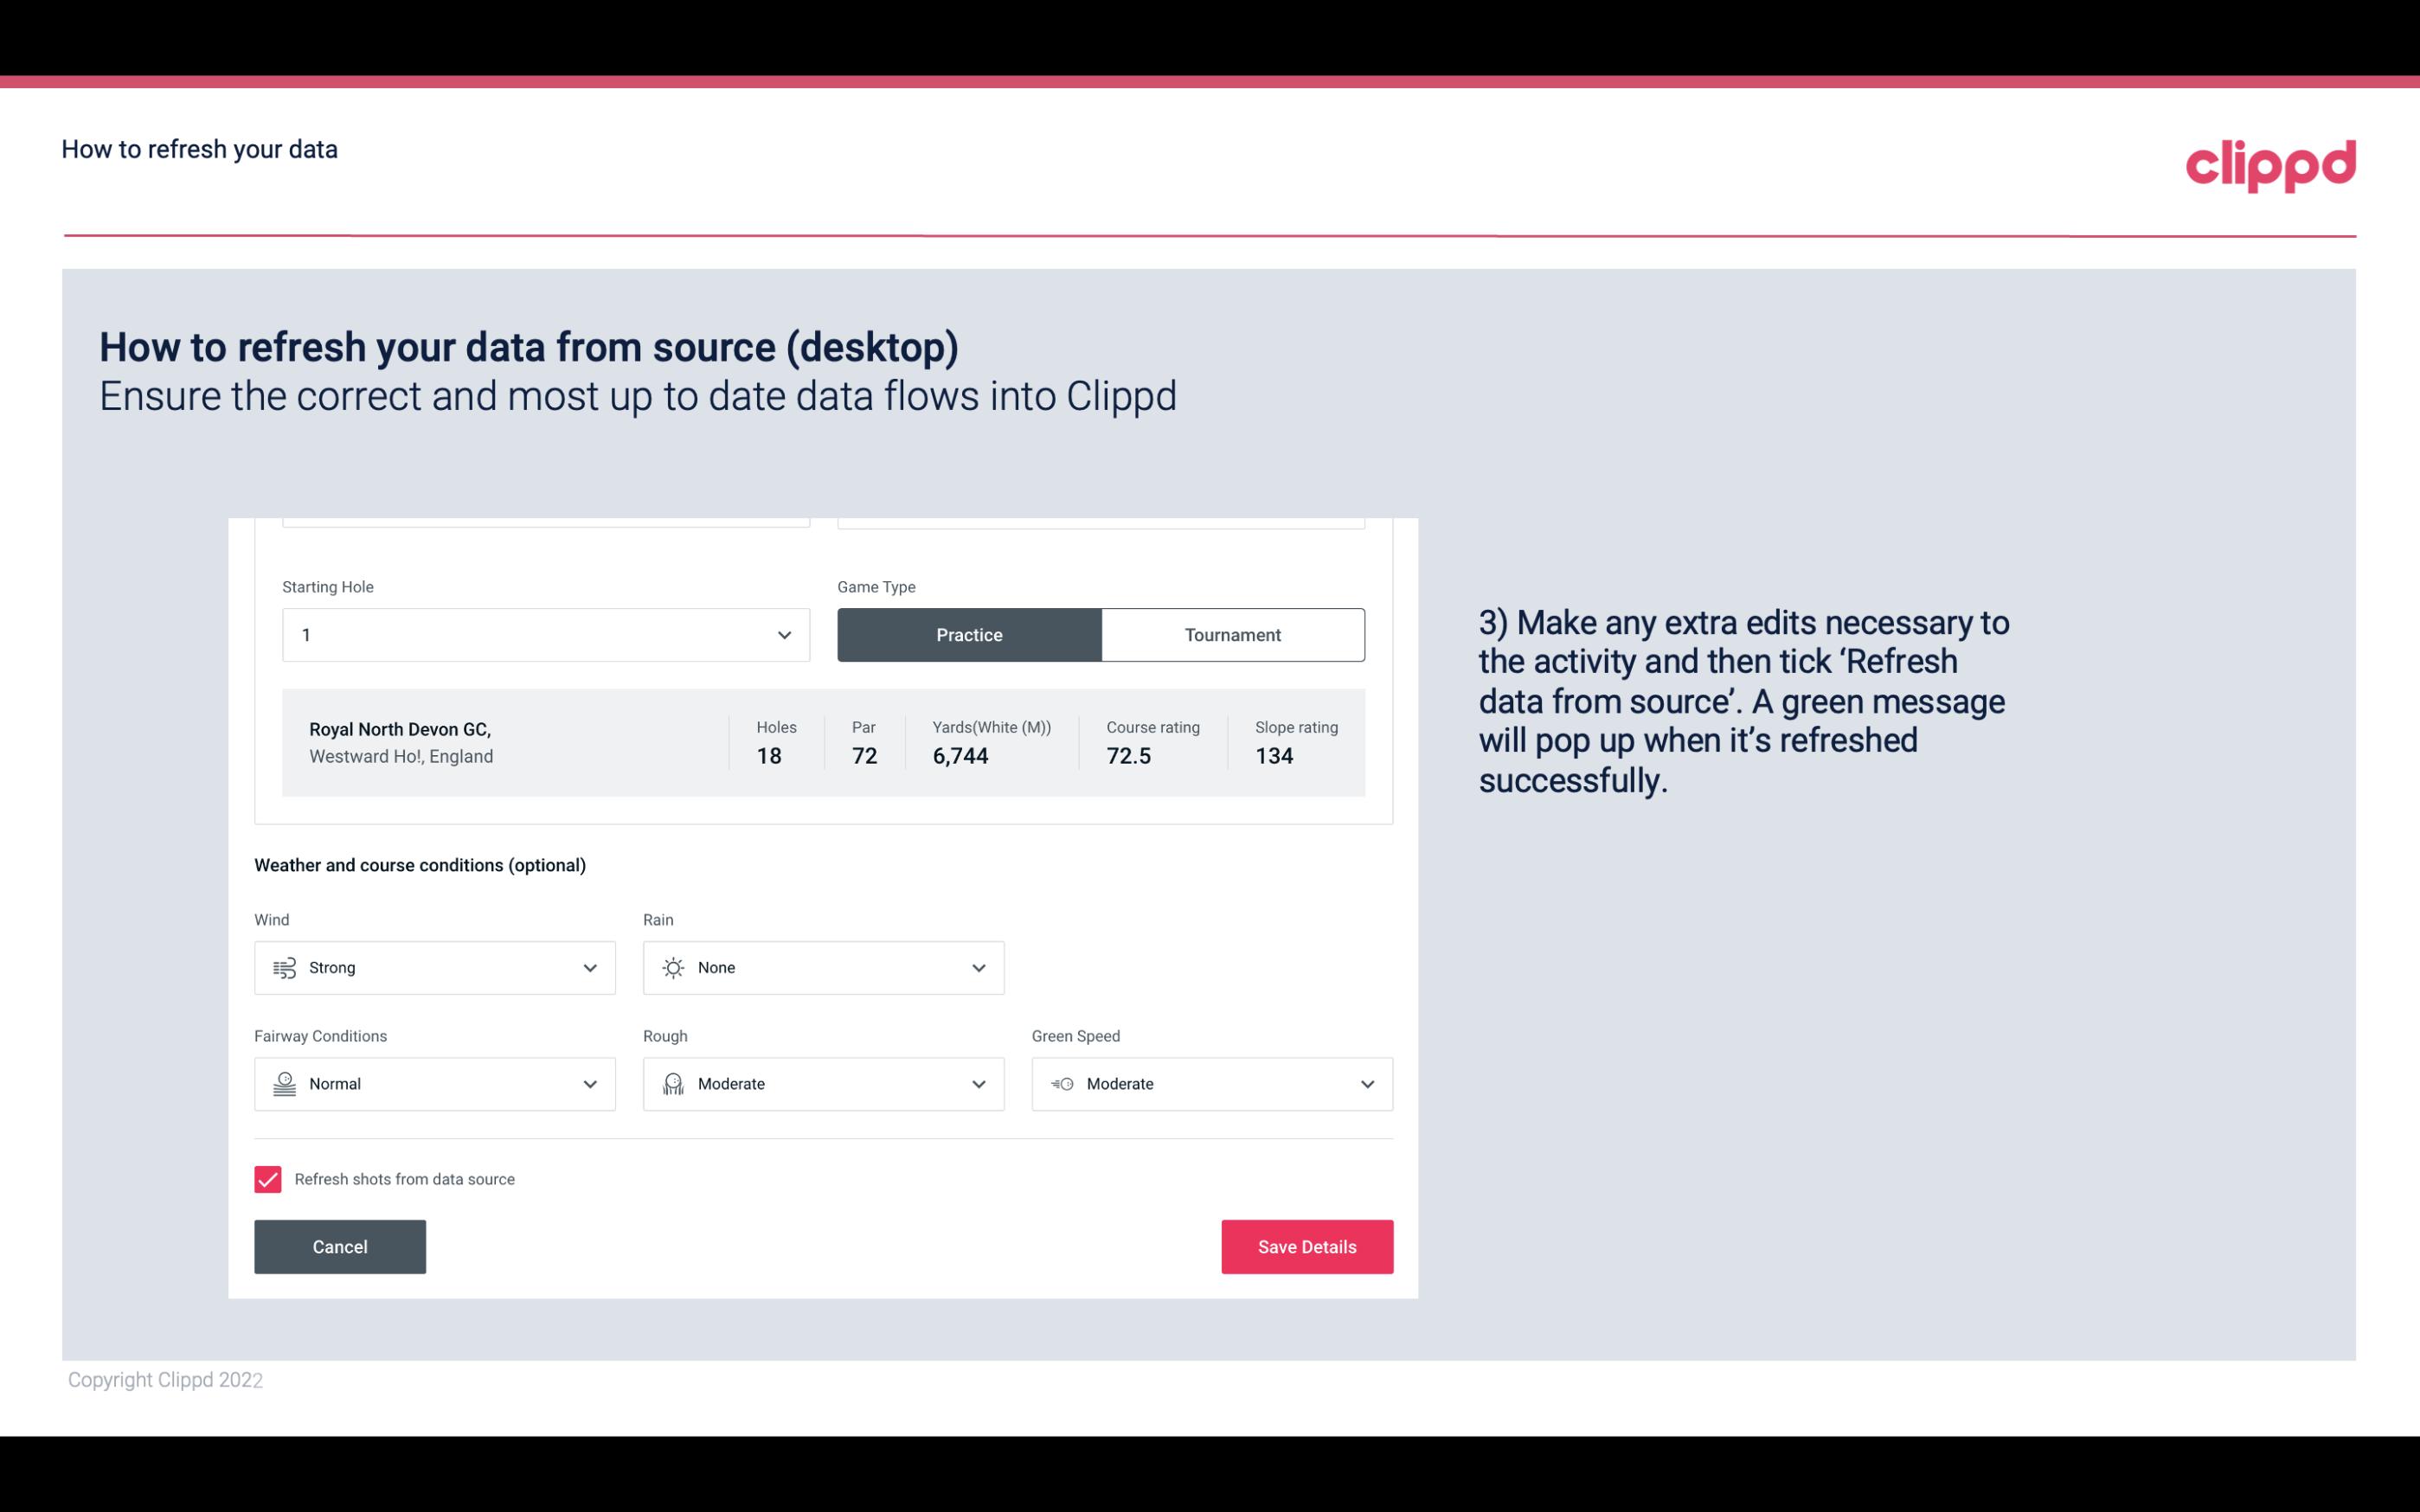Enable 'Refresh shots from data source' checkbox
This screenshot has height=1512, width=2420.
coord(266,1179)
